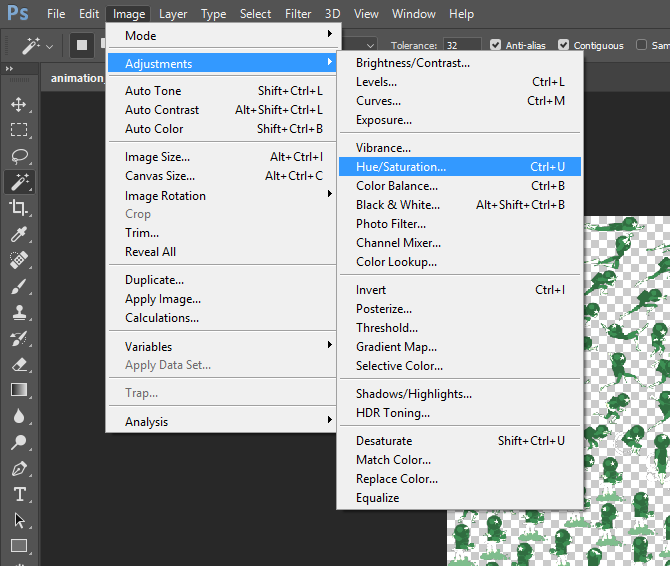Viewport: 670px width, 566px height.
Task: Choose Hue/Saturation from Adjustments
Action: (460, 167)
